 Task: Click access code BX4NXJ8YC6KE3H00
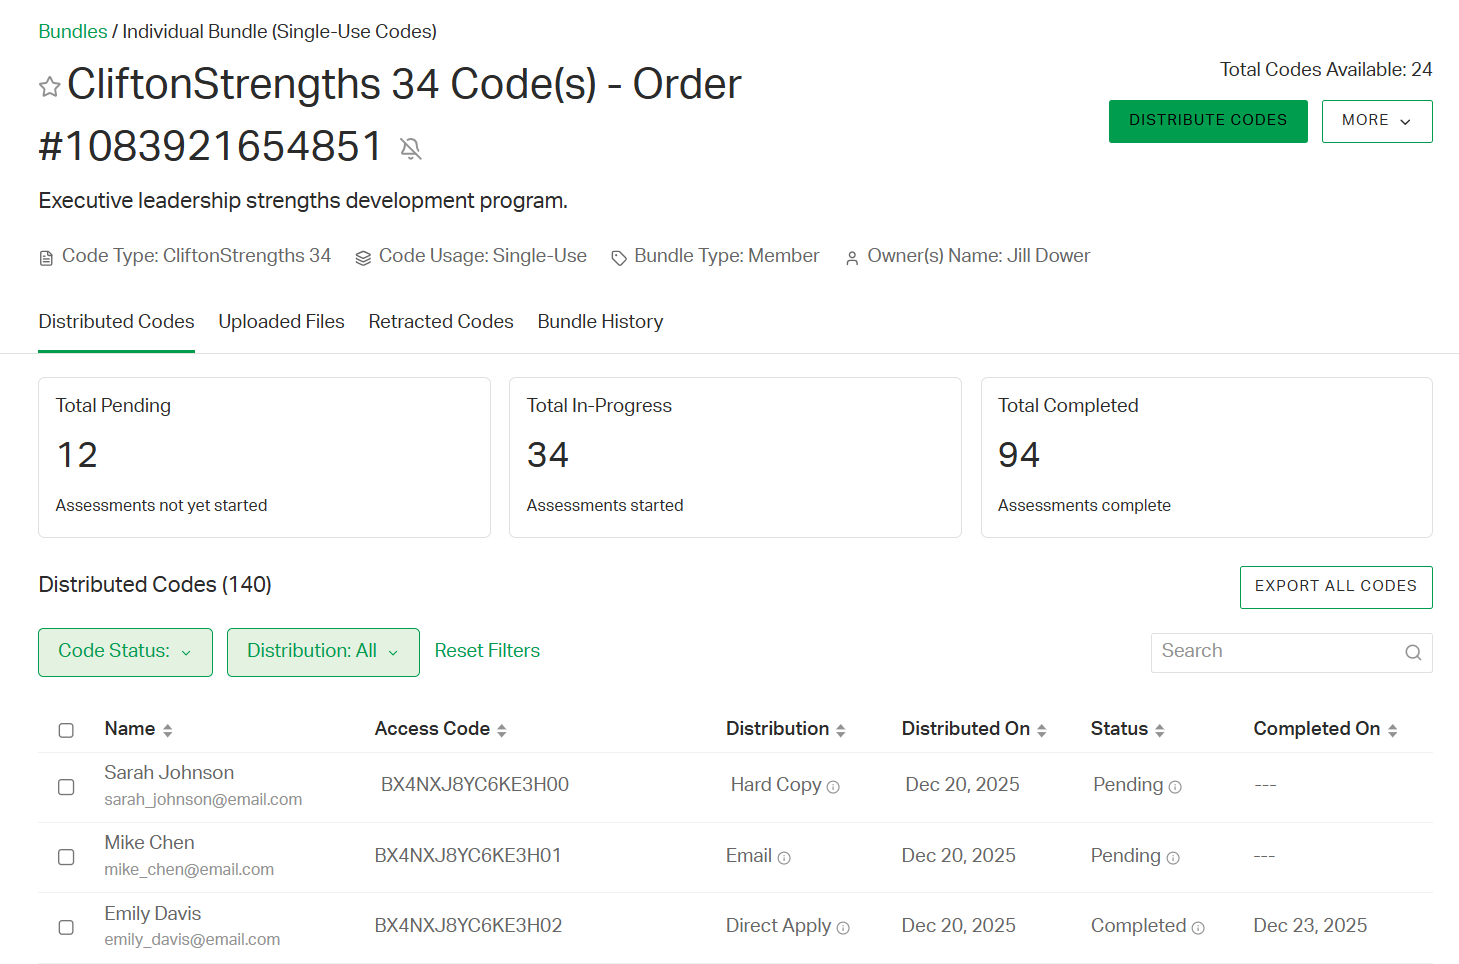[475, 785]
